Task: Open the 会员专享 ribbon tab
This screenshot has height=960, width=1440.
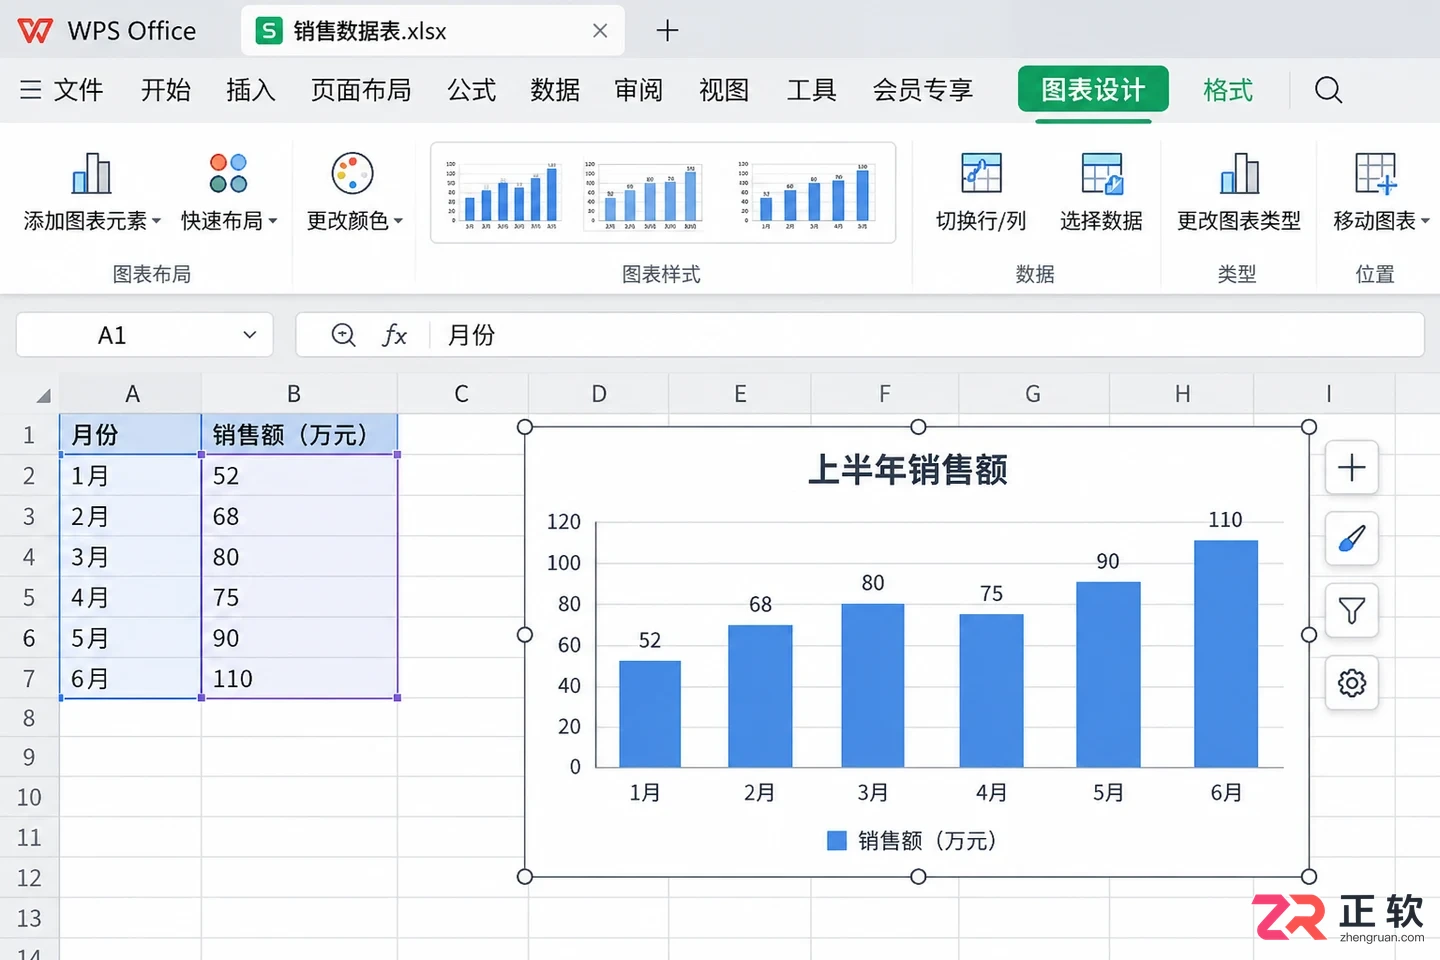Action: click(x=923, y=90)
